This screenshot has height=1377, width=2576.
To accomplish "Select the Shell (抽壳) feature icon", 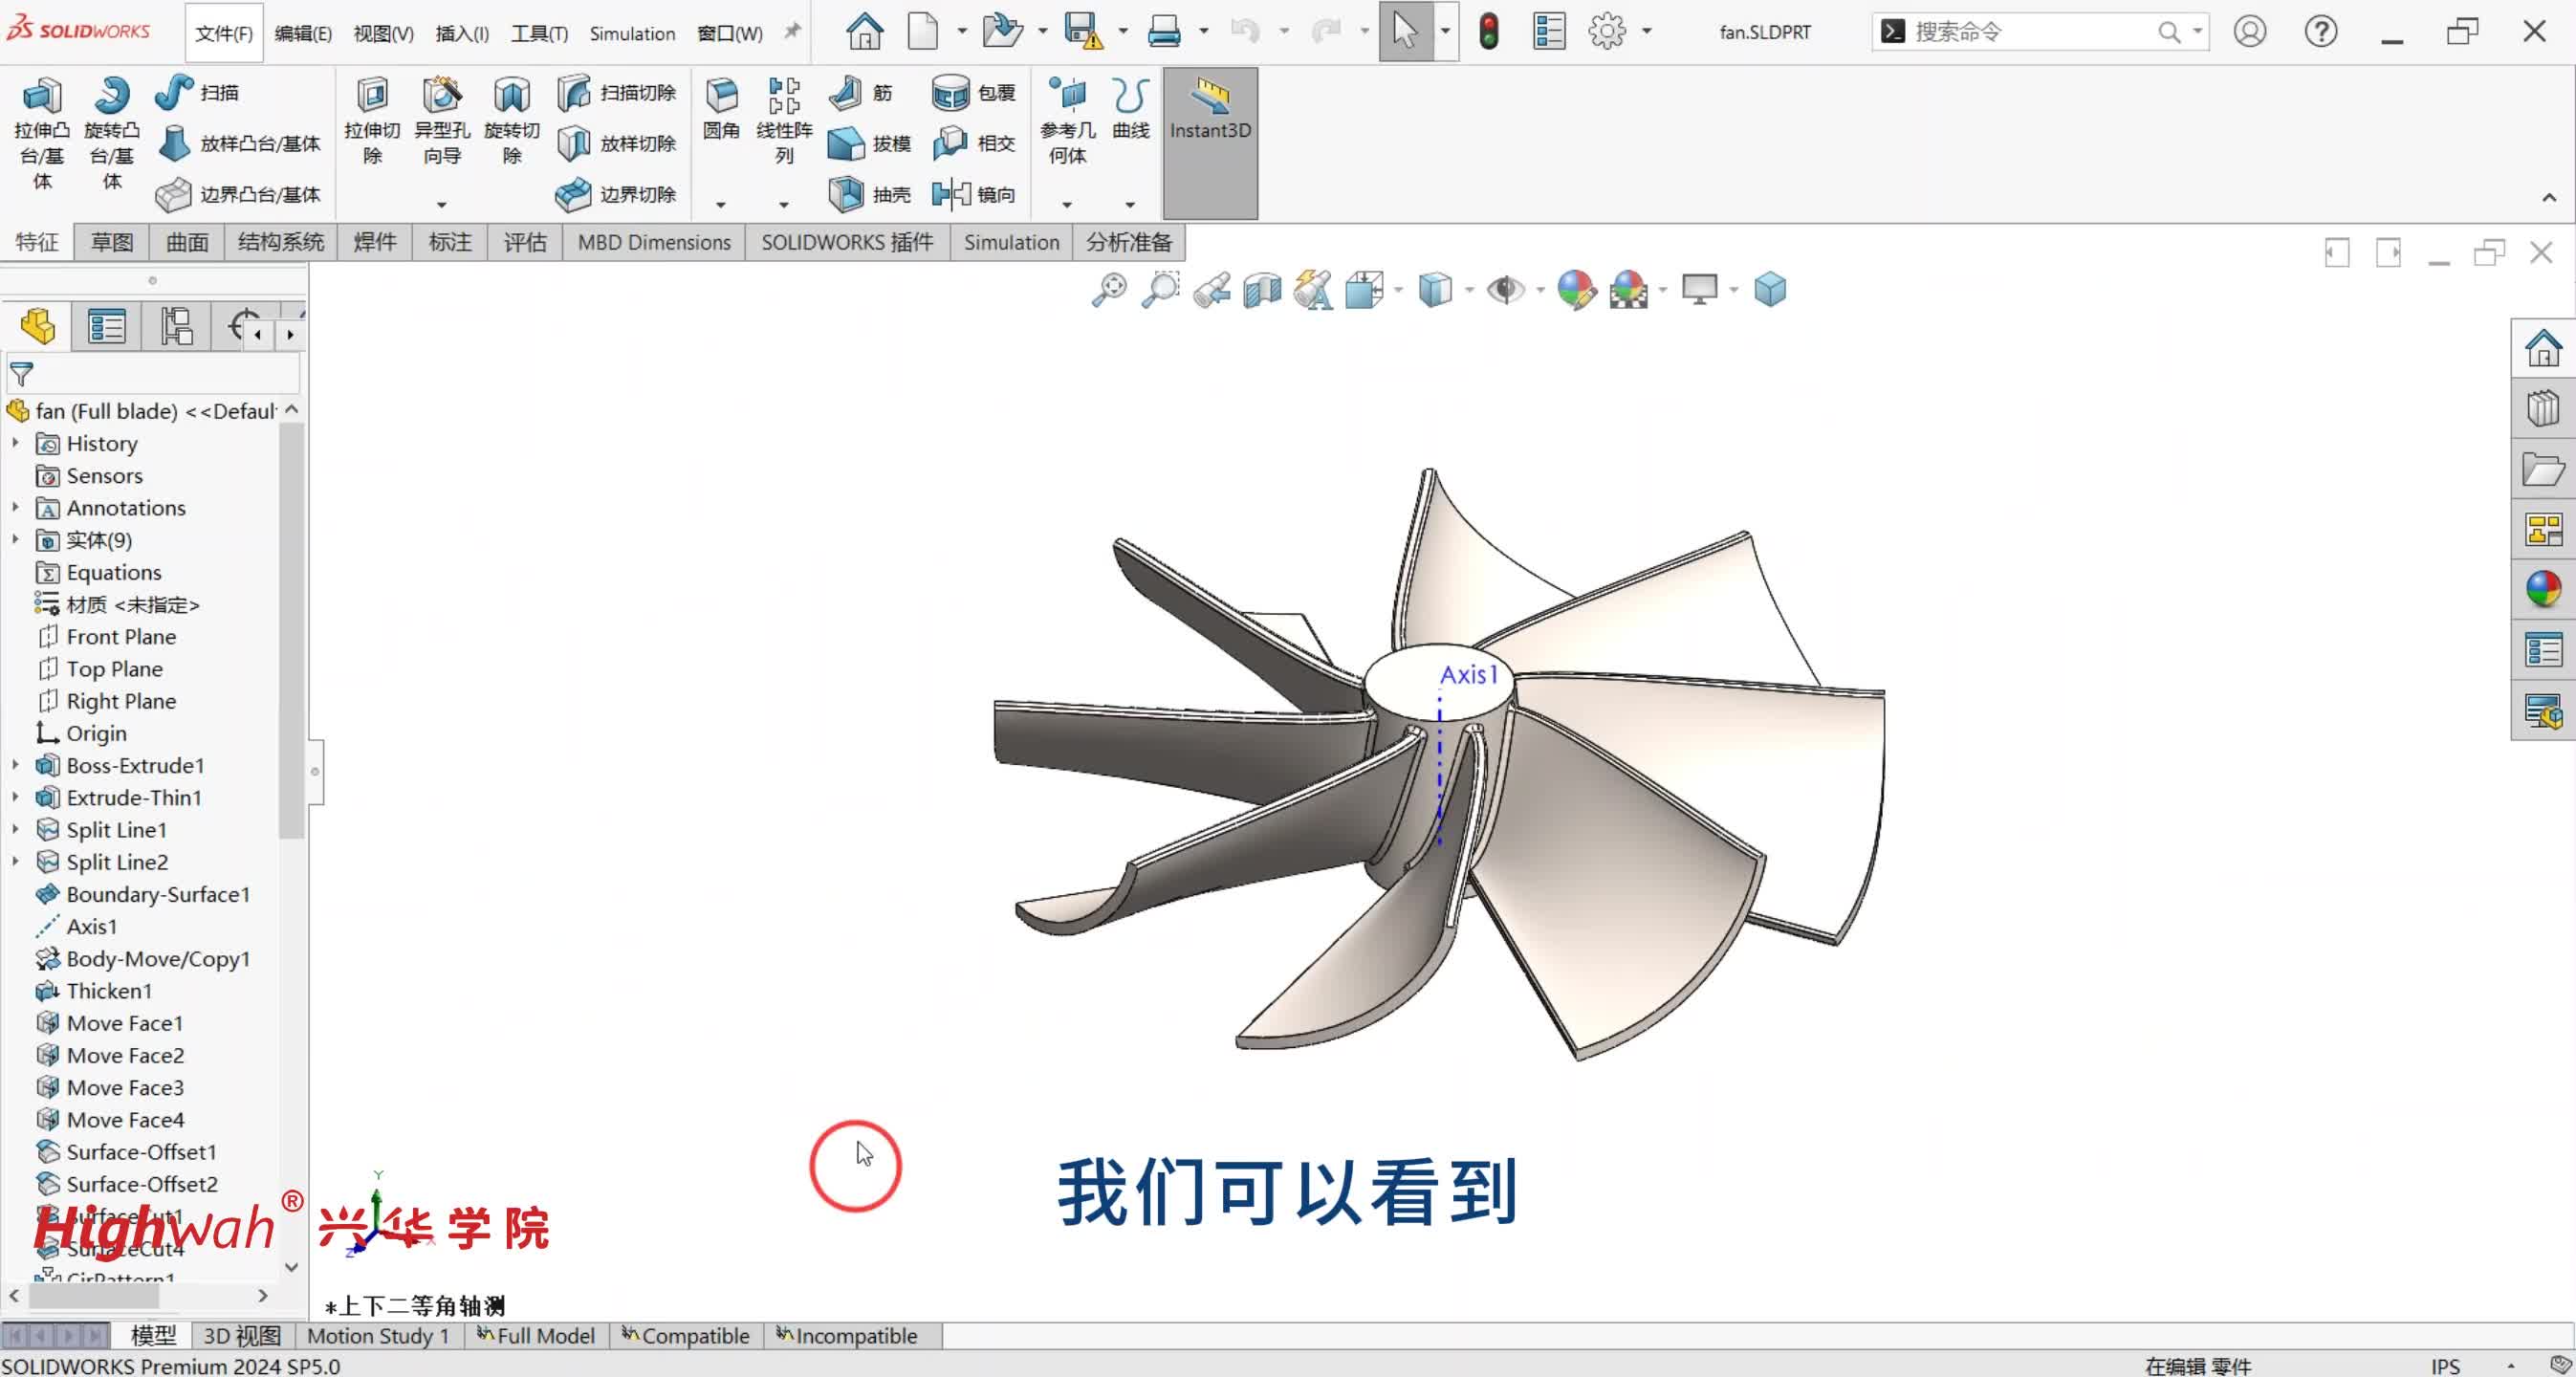I will click(846, 194).
